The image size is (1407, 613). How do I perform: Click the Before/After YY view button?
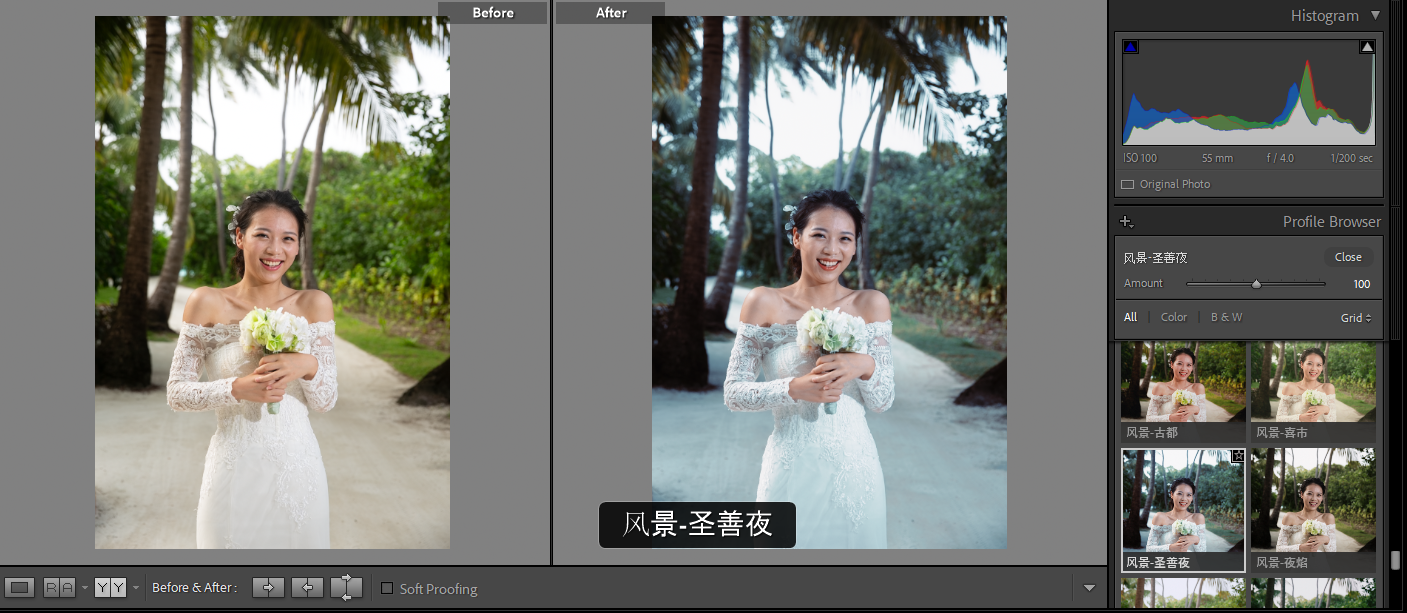tap(110, 588)
